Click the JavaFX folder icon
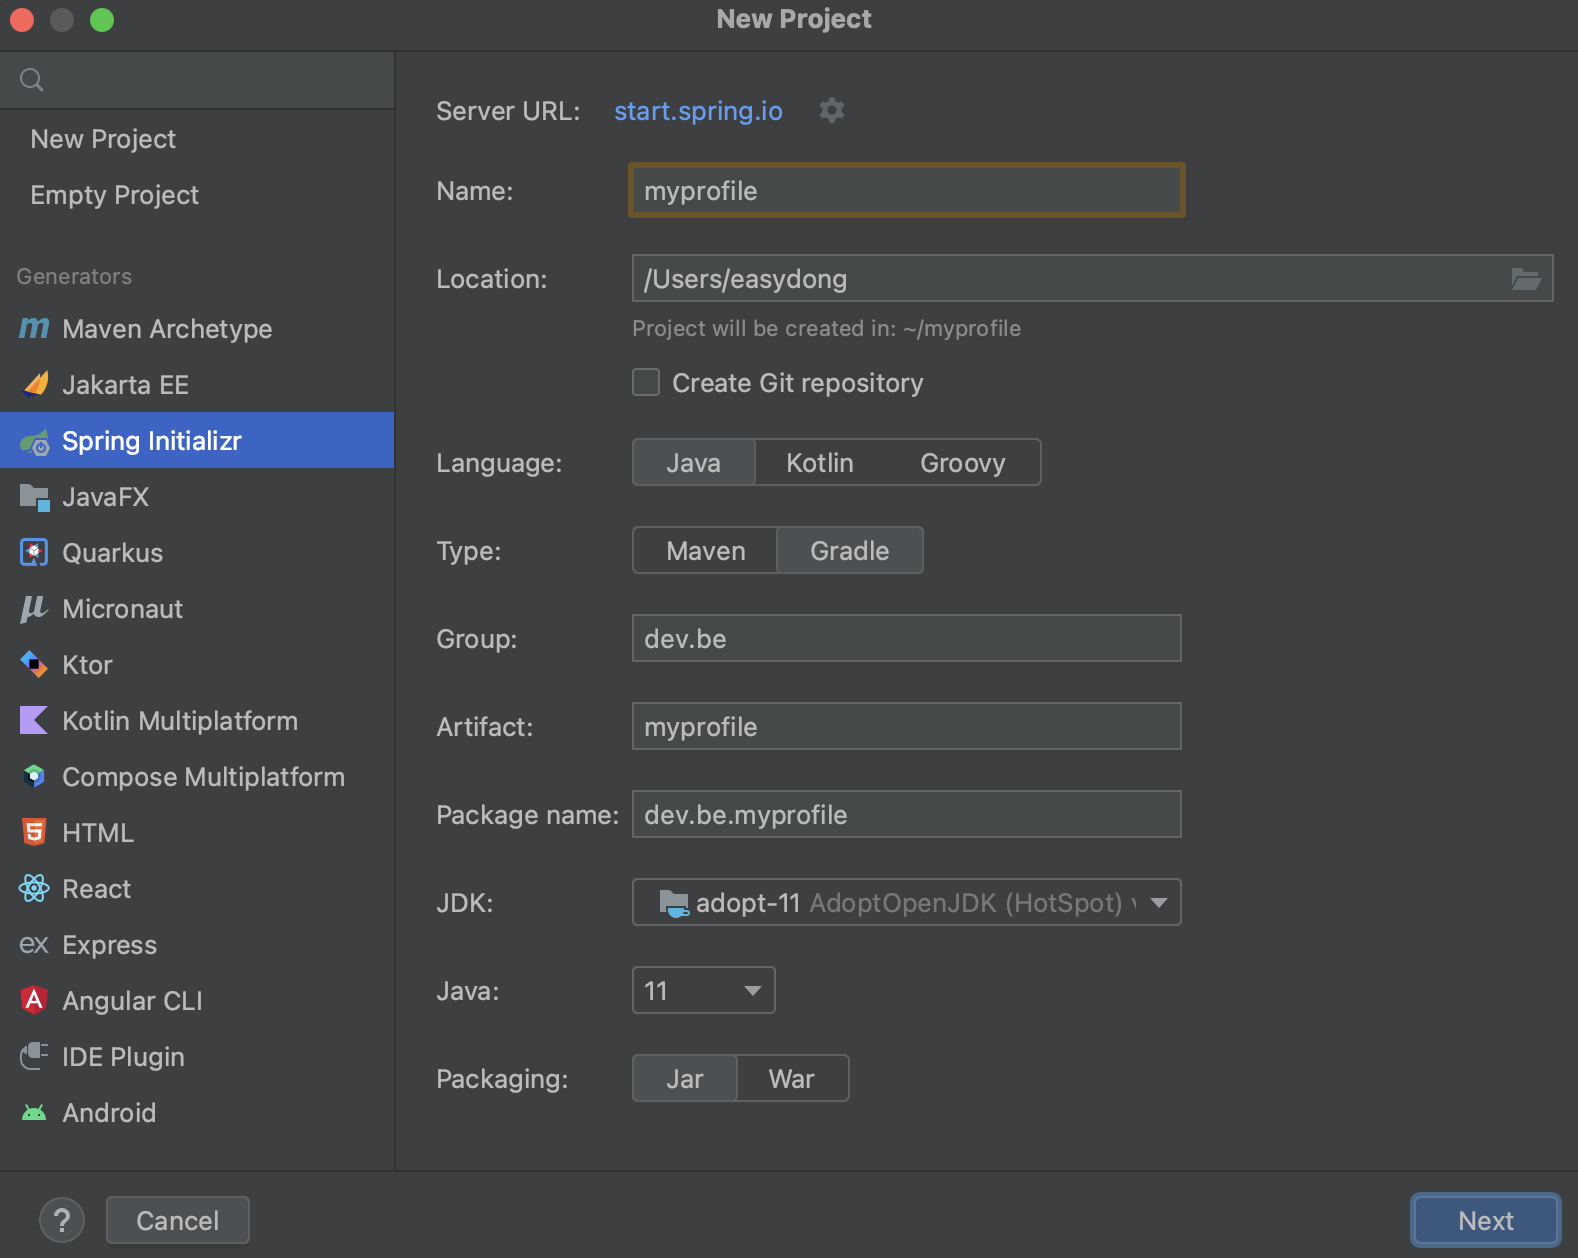 click(35, 497)
